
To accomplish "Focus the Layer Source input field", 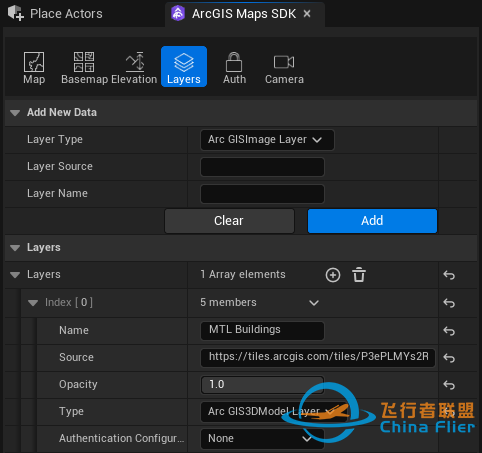I will (262, 167).
